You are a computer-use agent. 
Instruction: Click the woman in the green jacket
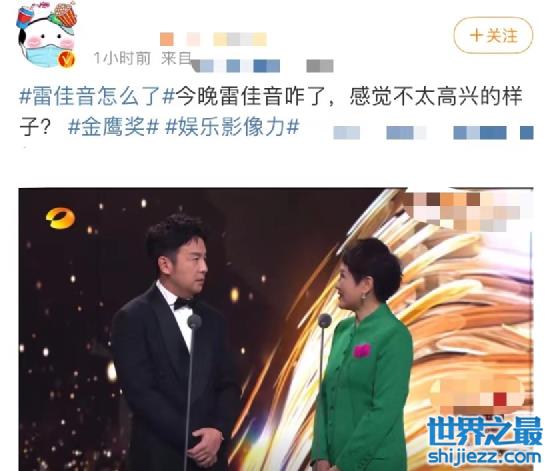363,354
